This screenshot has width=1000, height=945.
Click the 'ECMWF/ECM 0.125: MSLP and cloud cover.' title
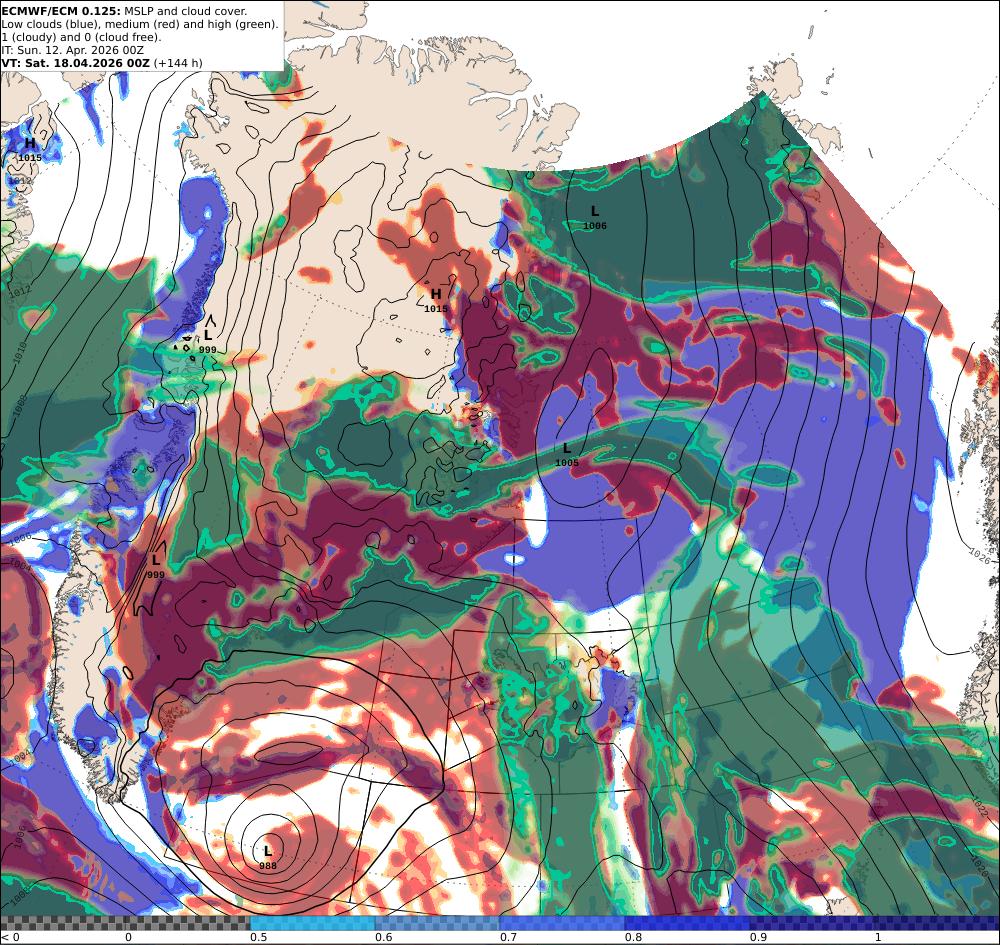[x=124, y=11]
